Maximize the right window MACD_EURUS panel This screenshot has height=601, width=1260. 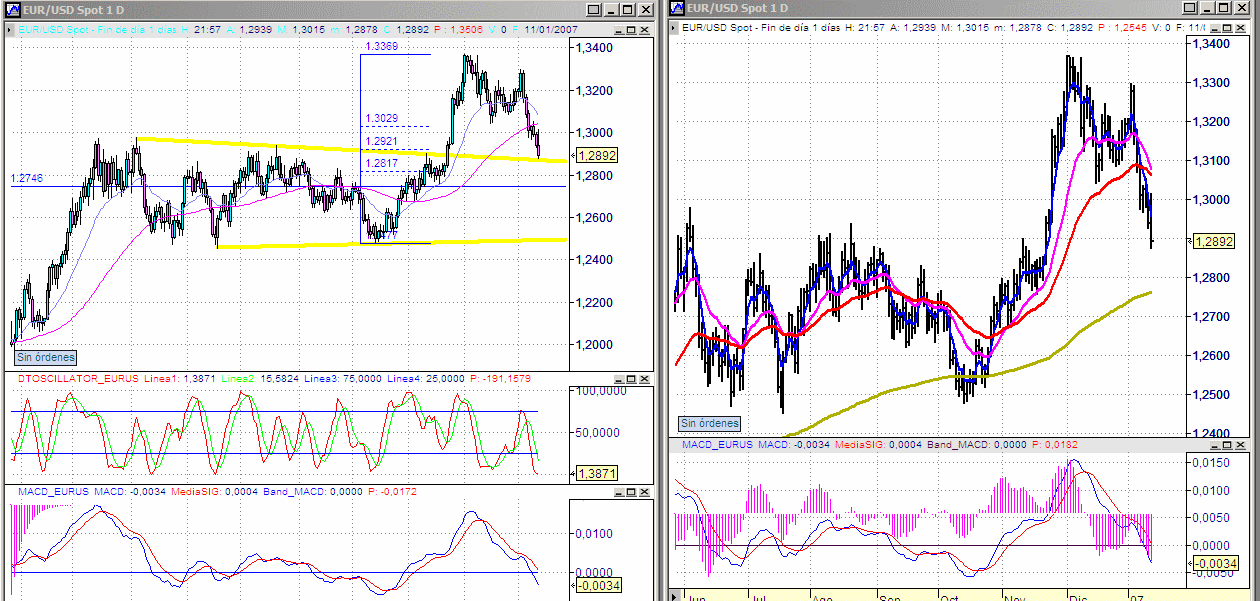pos(1228,445)
